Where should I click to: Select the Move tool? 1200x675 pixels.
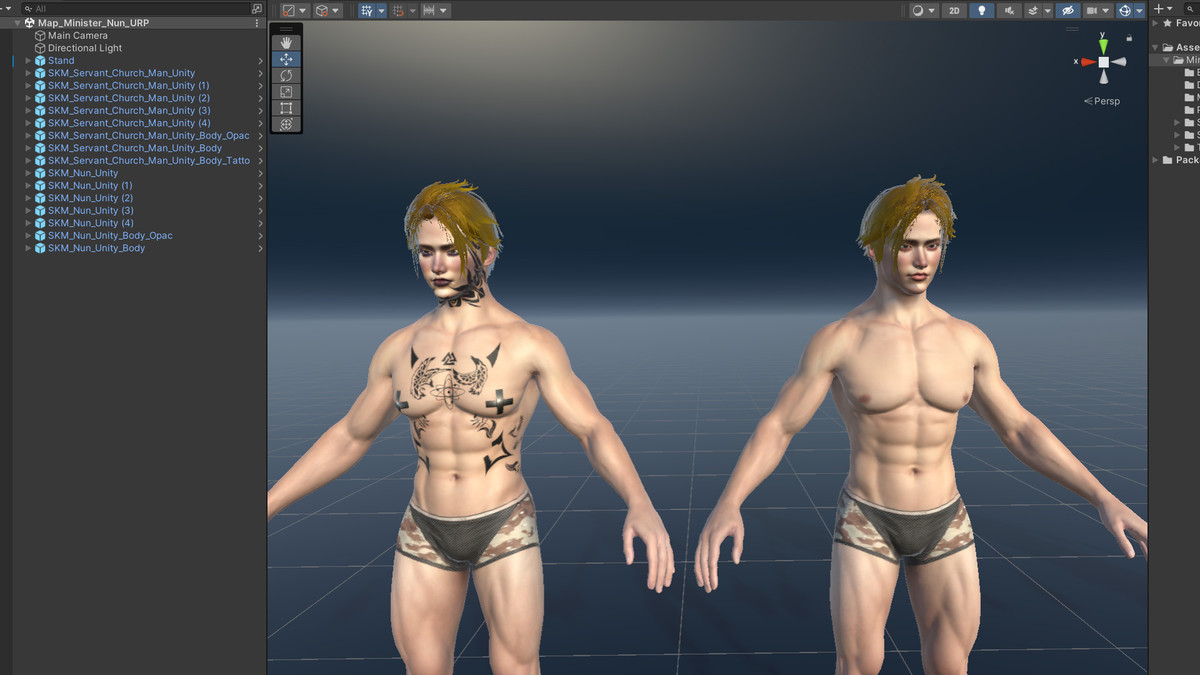point(286,59)
